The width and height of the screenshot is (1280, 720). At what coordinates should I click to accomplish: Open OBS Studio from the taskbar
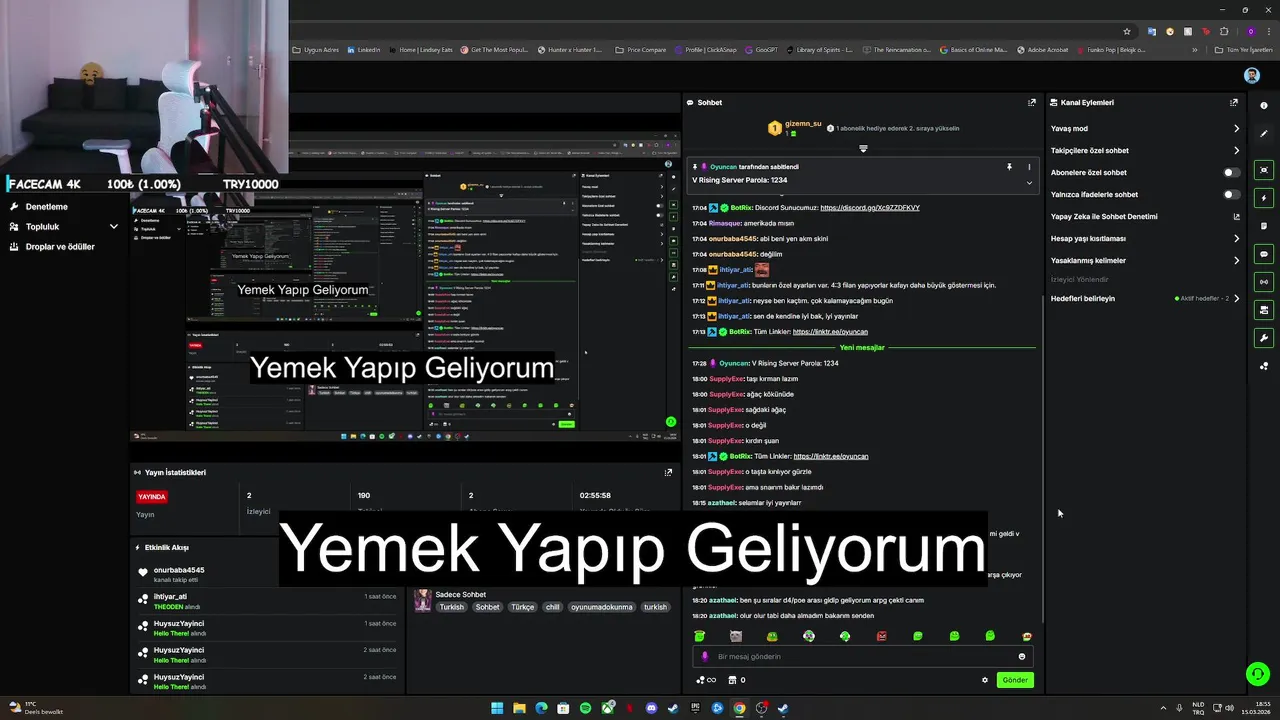pyautogui.click(x=761, y=708)
